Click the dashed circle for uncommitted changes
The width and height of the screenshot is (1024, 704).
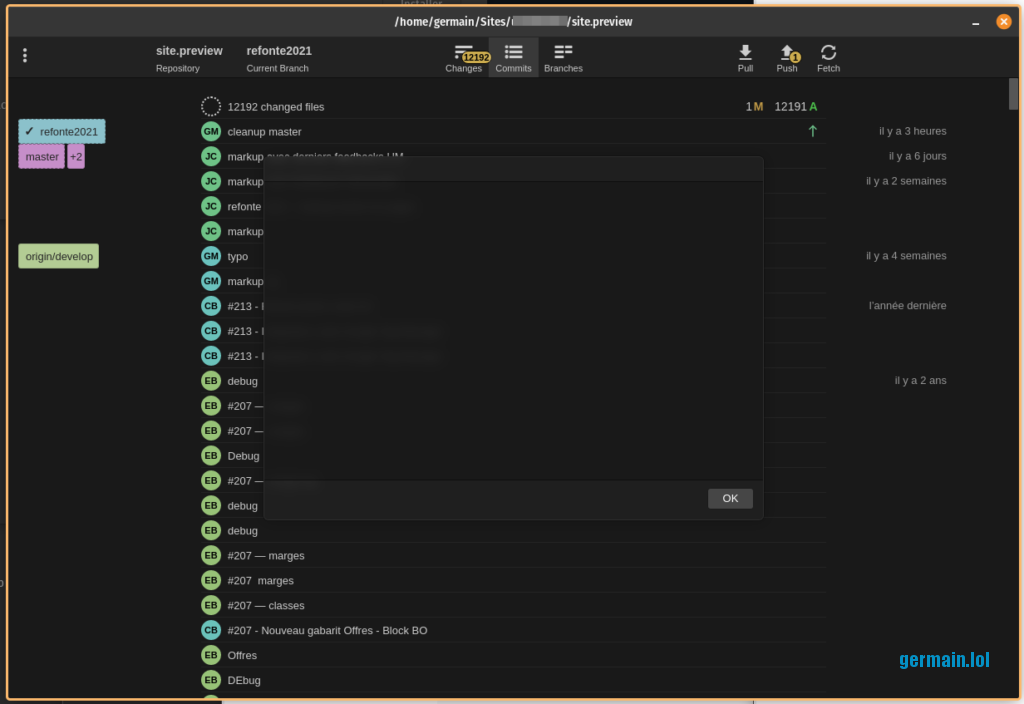pos(211,106)
